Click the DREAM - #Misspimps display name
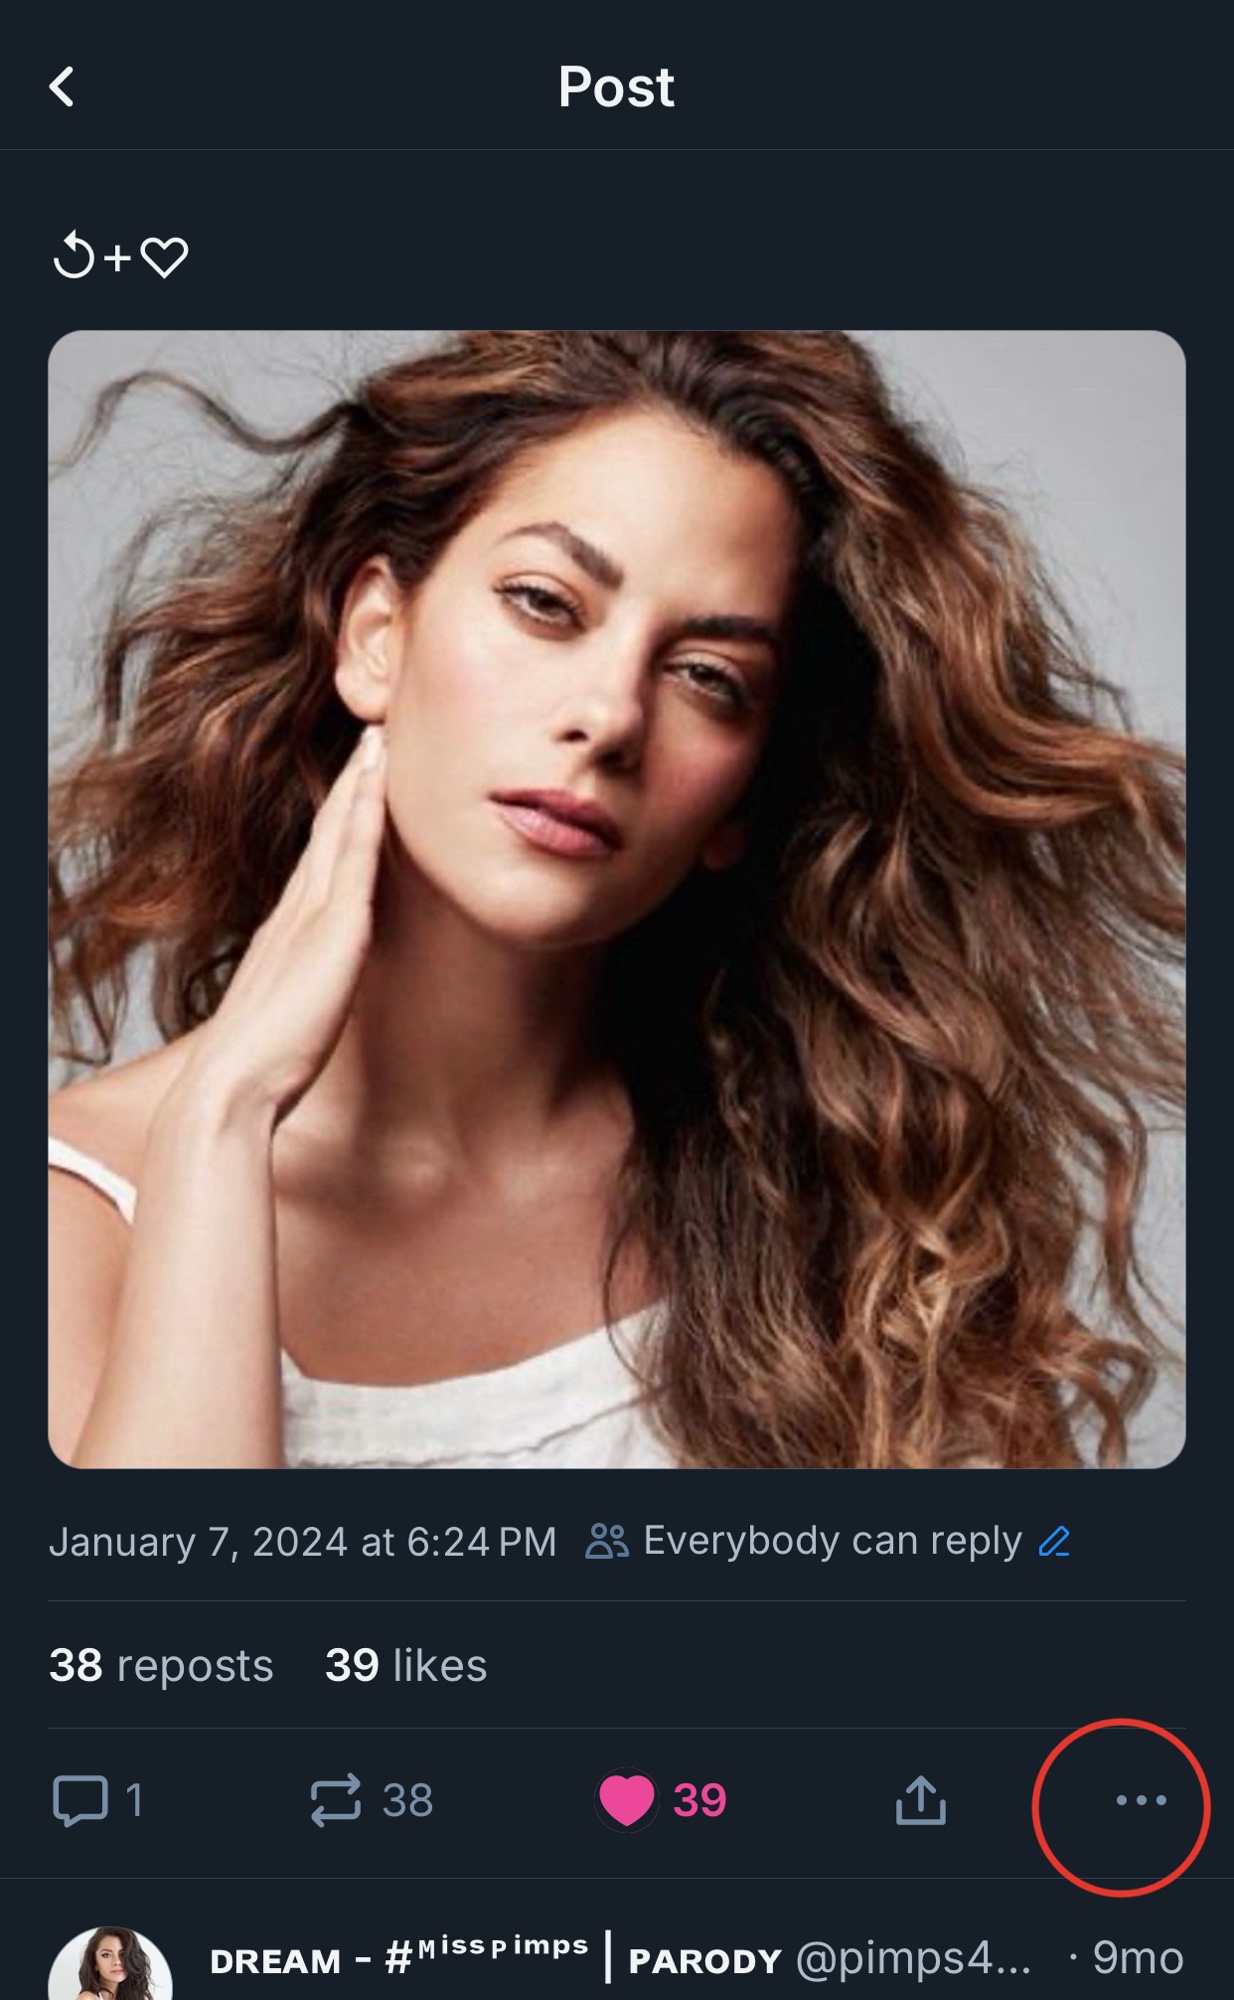The image size is (1234, 2000). pyautogui.click(x=399, y=1958)
